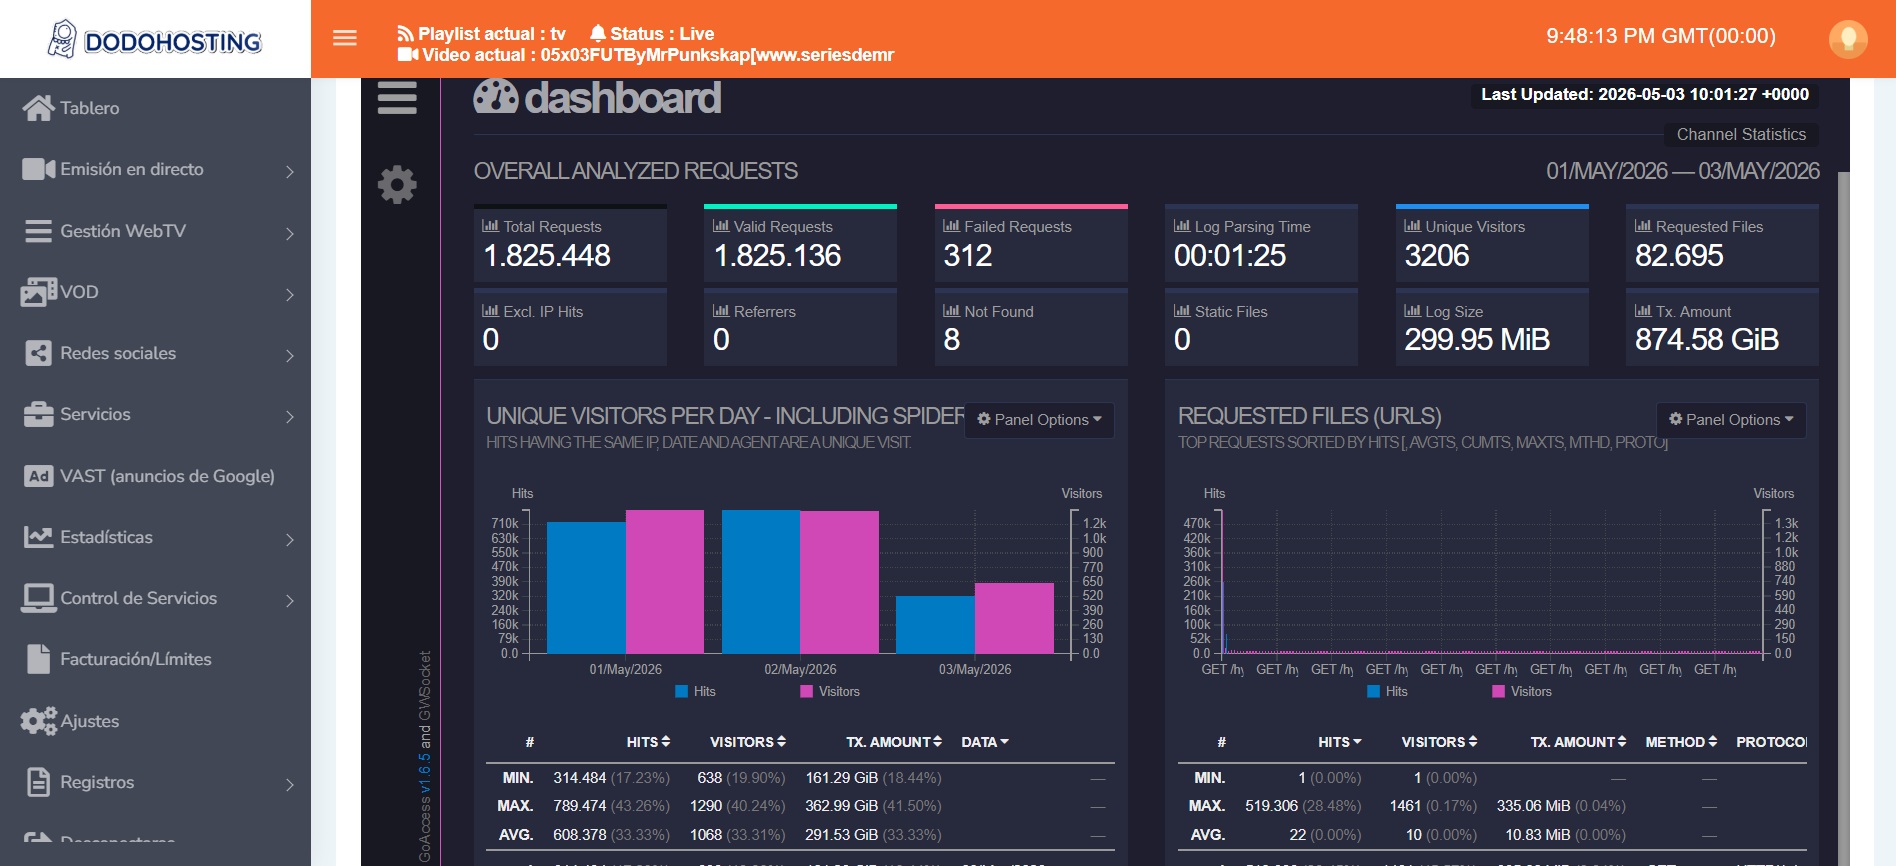Expand the Redes sociales submenu arrow
The image size is (1896, 866).
pyautogui.click(x=290, y=355)
